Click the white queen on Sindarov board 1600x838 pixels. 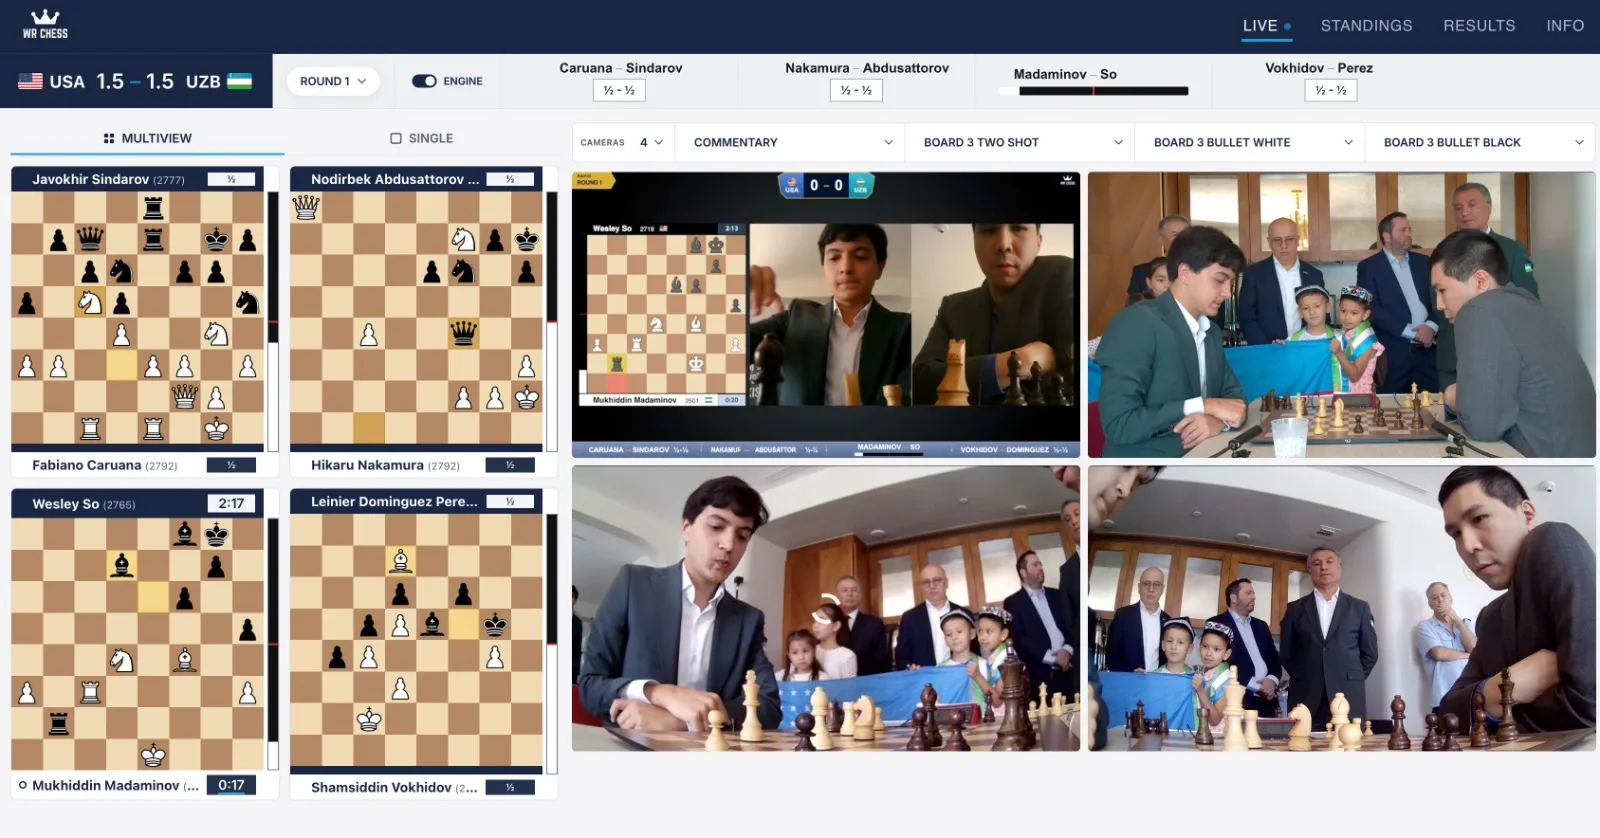[x=185, y=396]
